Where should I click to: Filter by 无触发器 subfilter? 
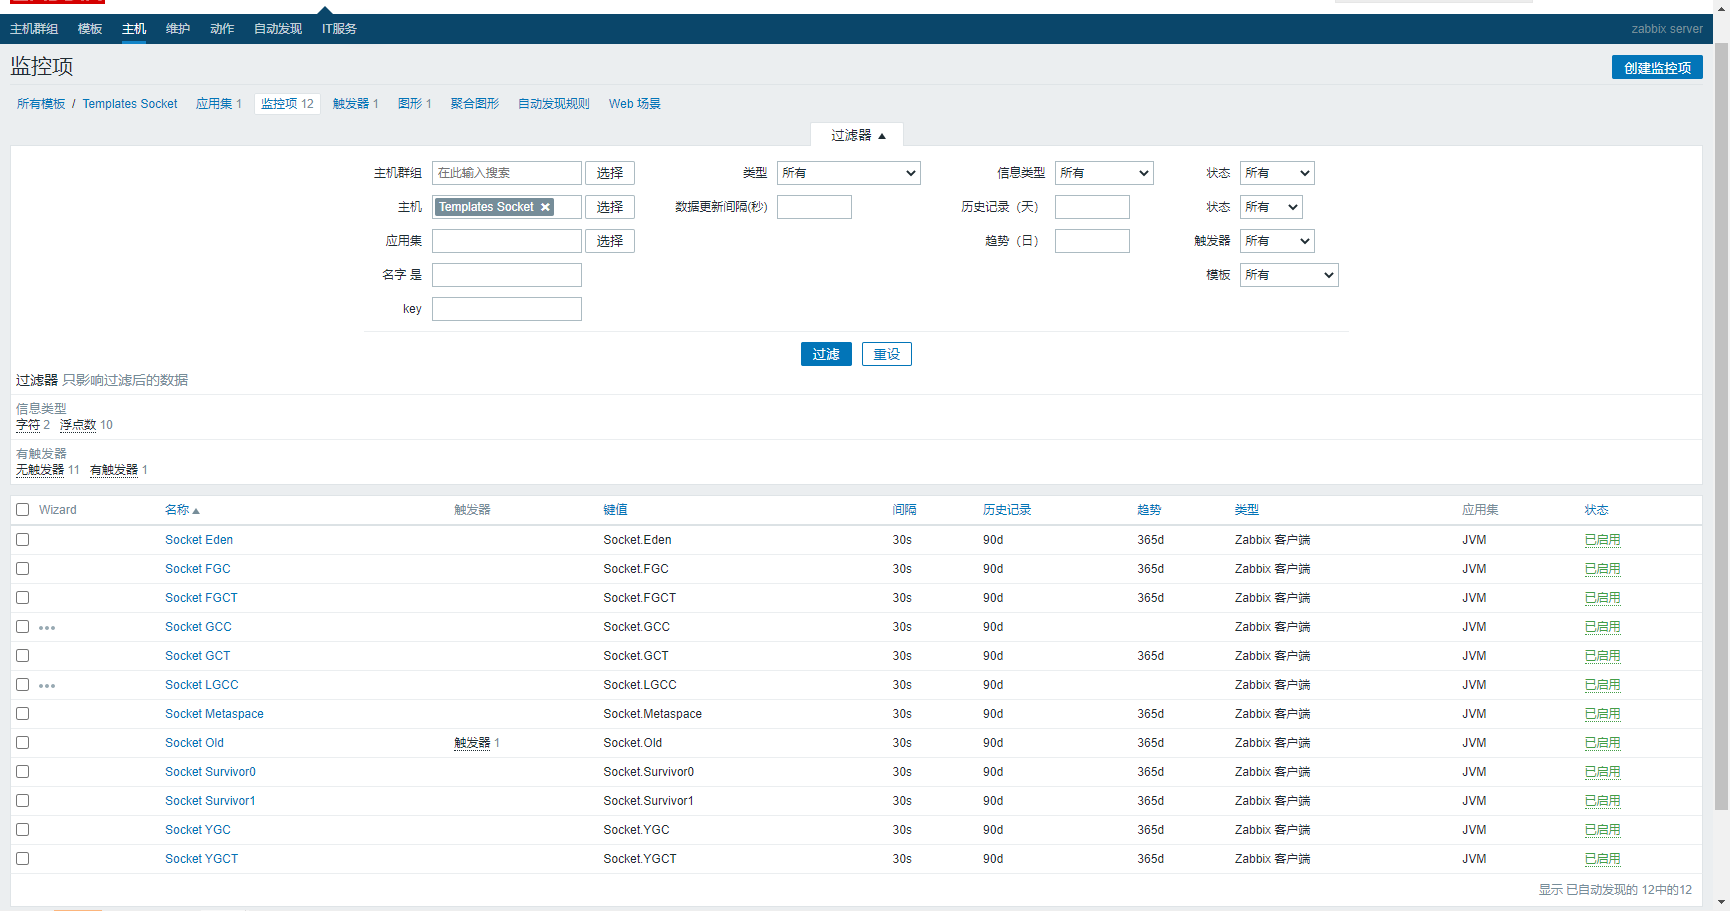(40, 470)
